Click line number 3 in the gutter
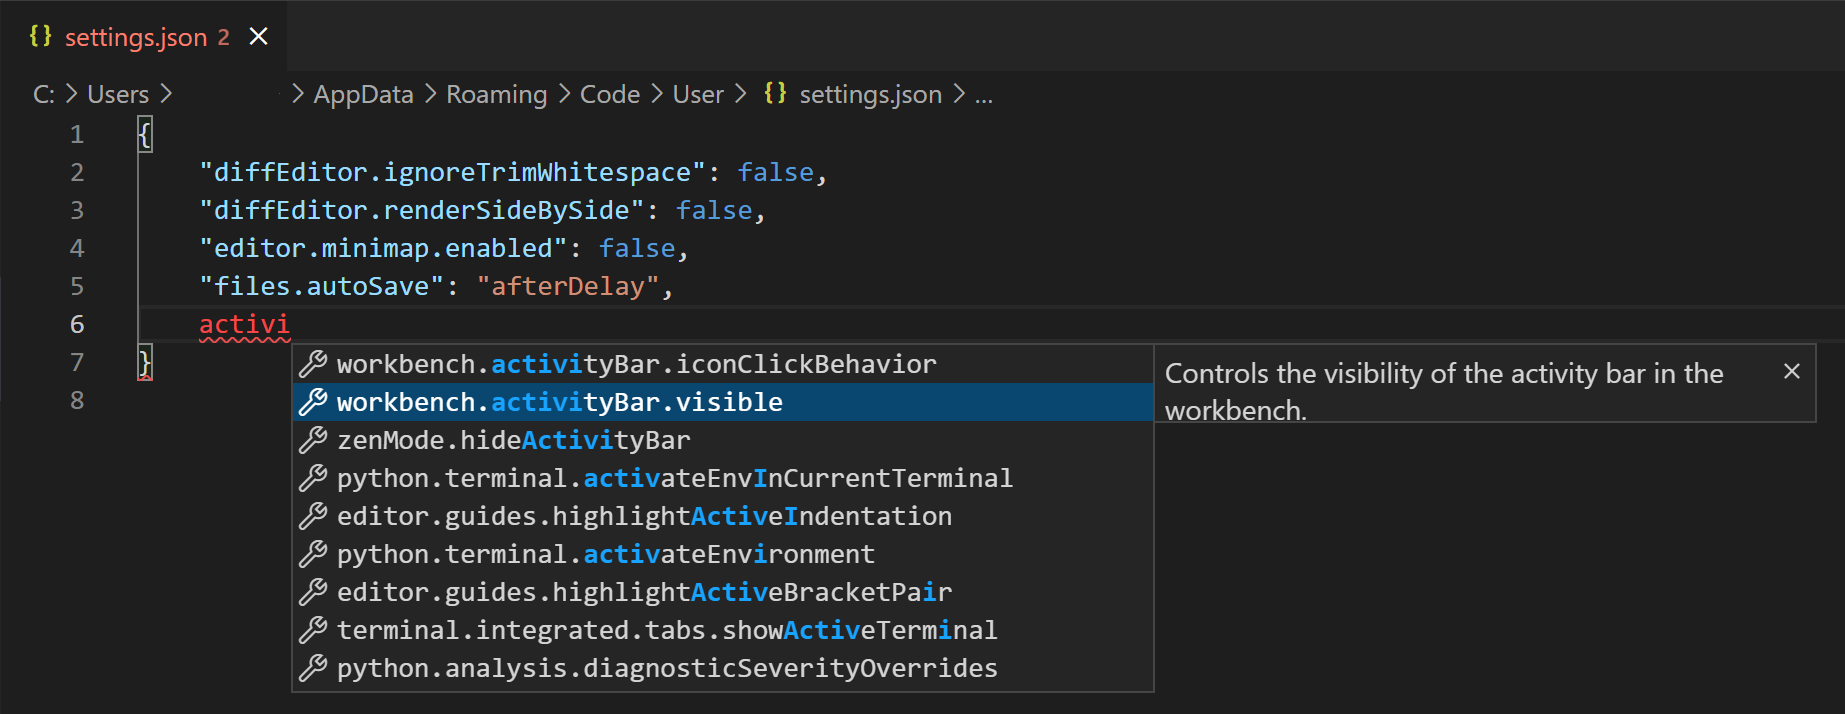This screenshot has height=714, width=1845. [x=77, y=210]
